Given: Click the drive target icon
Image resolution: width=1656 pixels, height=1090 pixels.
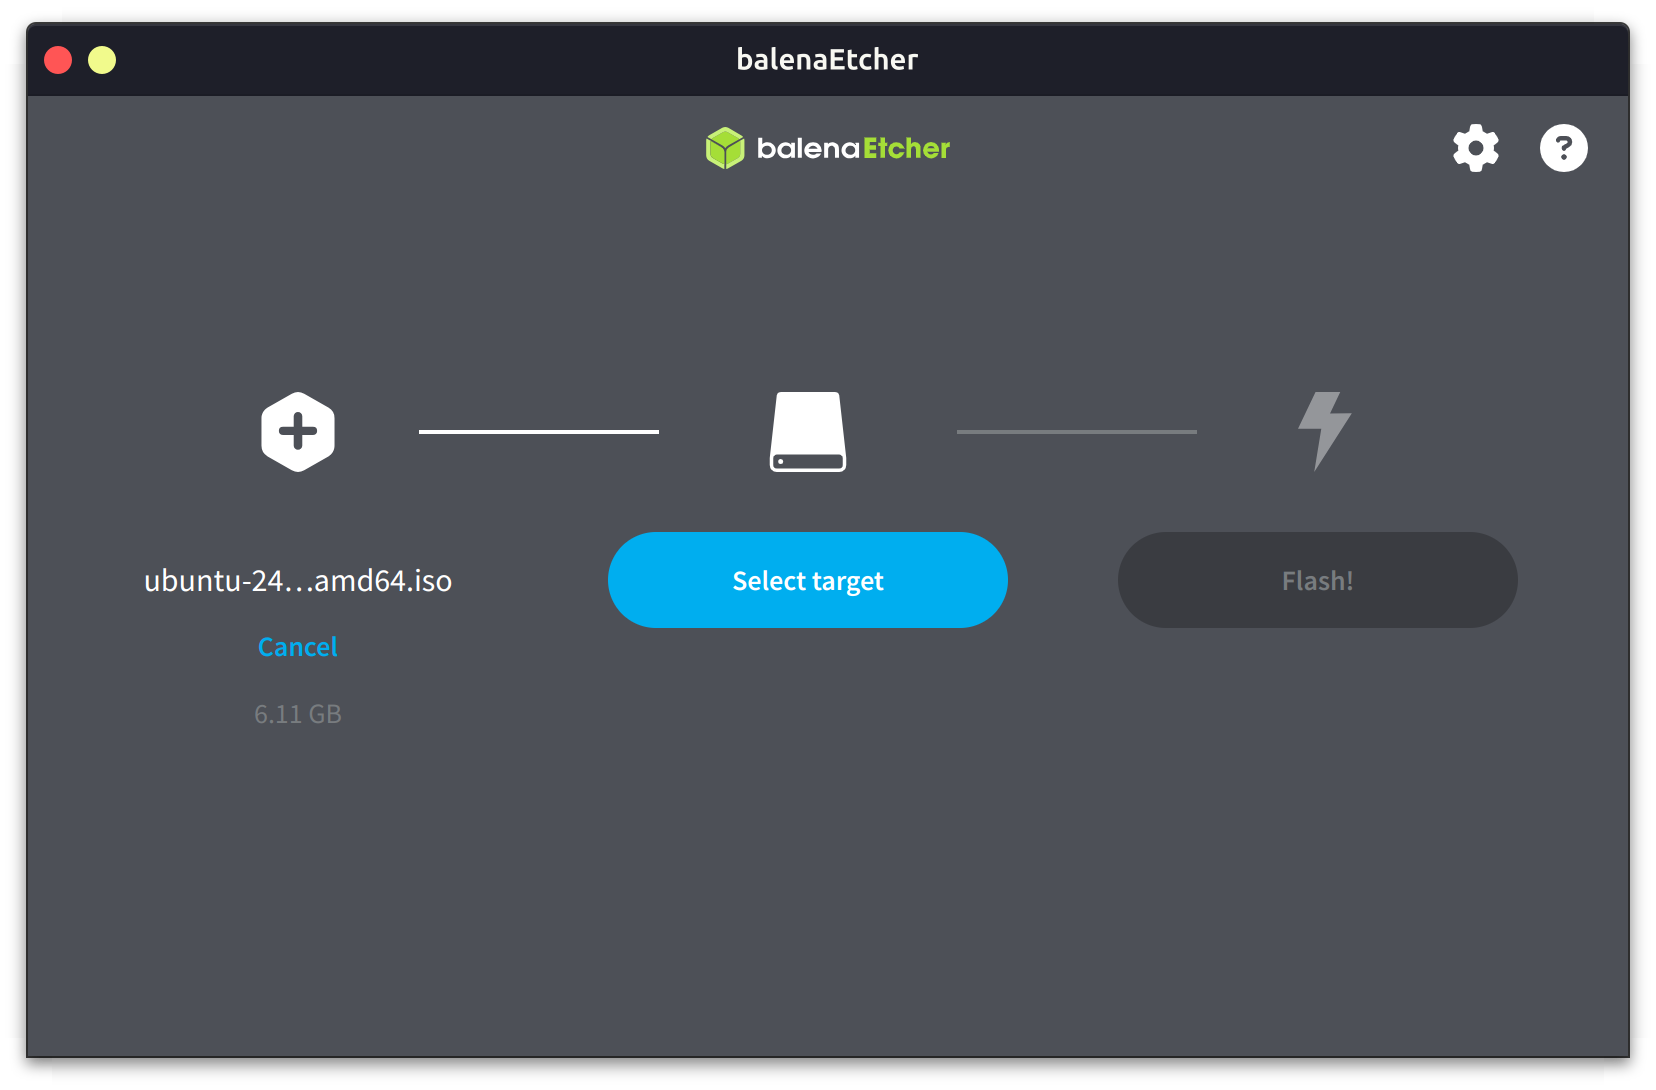Looking at the screenshot, I should [x=808, y=432].
